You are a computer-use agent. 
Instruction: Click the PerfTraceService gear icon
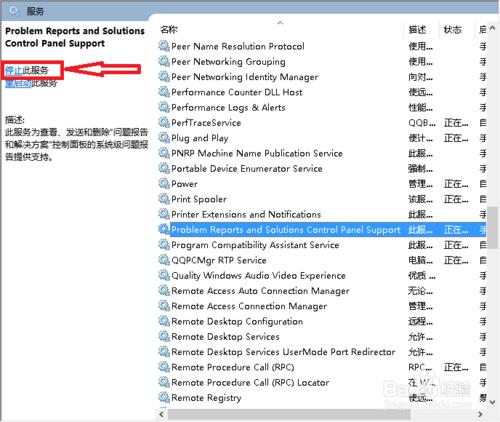(x=164, y=122)
